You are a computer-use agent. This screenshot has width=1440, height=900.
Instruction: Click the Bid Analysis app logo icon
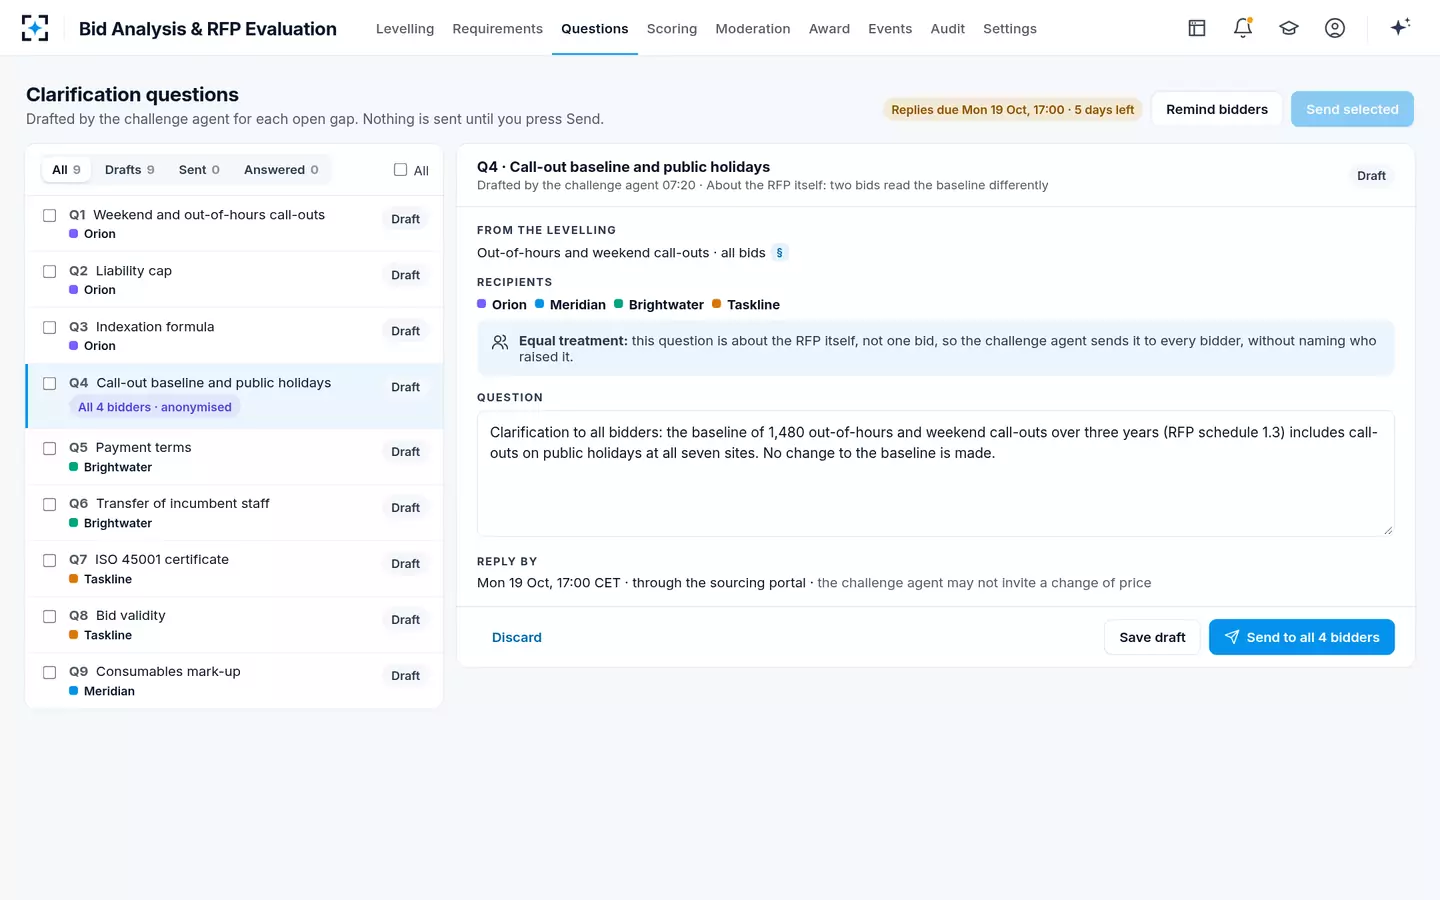point(35,28)
